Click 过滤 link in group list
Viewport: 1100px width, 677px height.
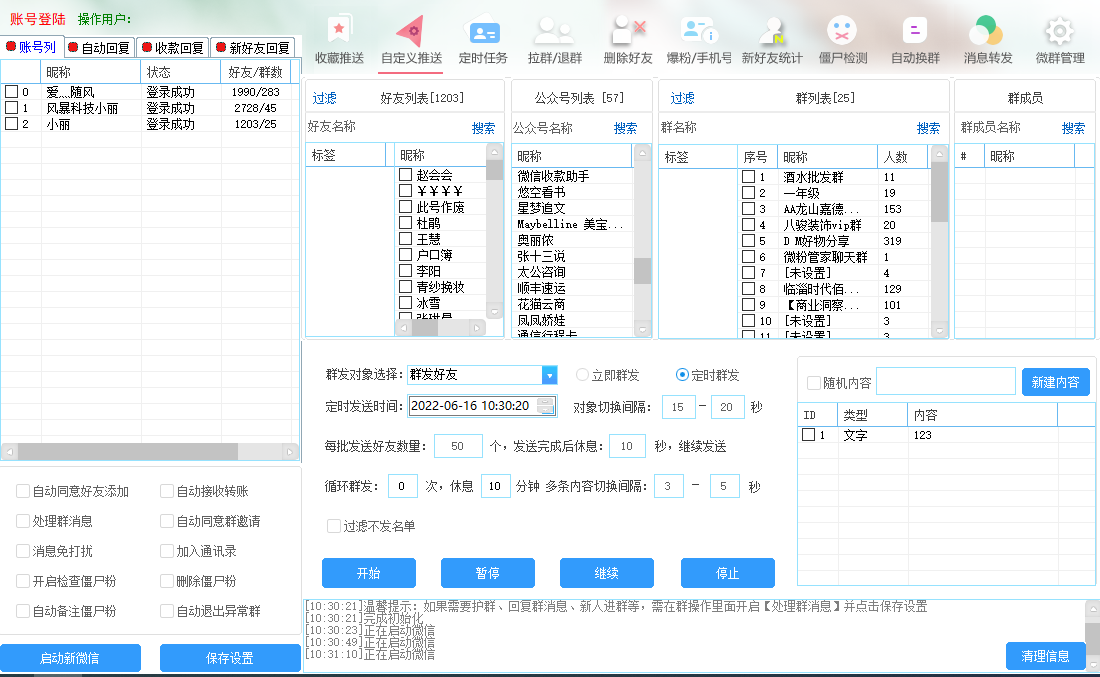tap(682, 98)
